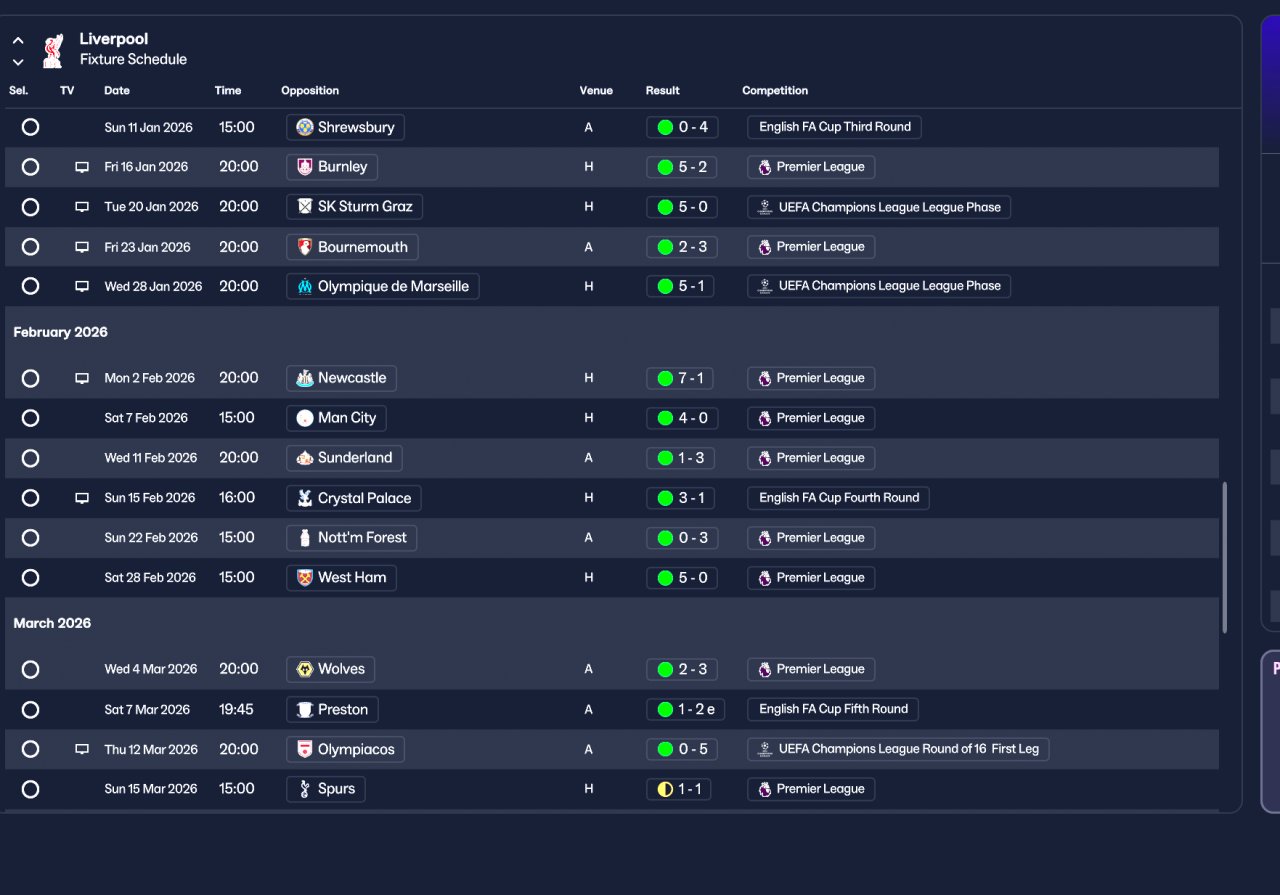Click TV icon for Burnley match
Screen dimensions: 1280x895
coord(82,167)
